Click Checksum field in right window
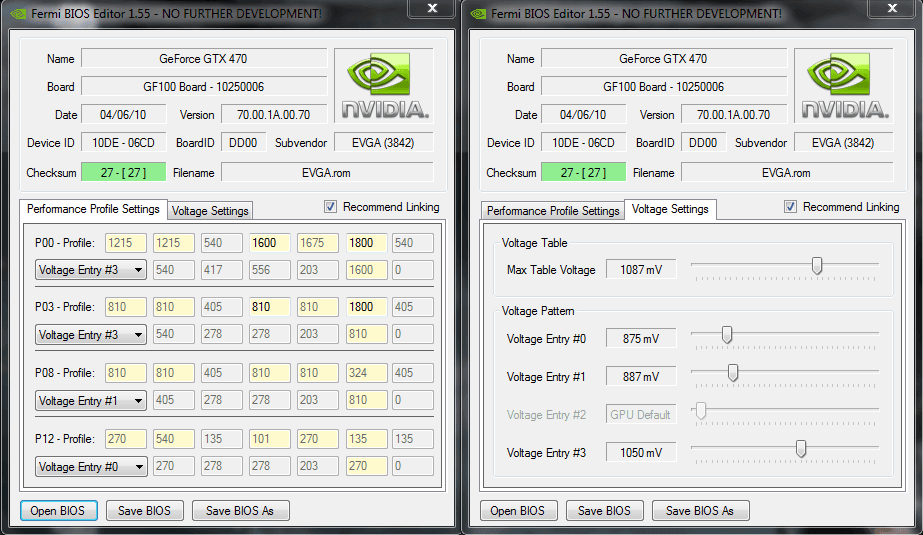Screen dimensions: 923x535 [583, 172]
